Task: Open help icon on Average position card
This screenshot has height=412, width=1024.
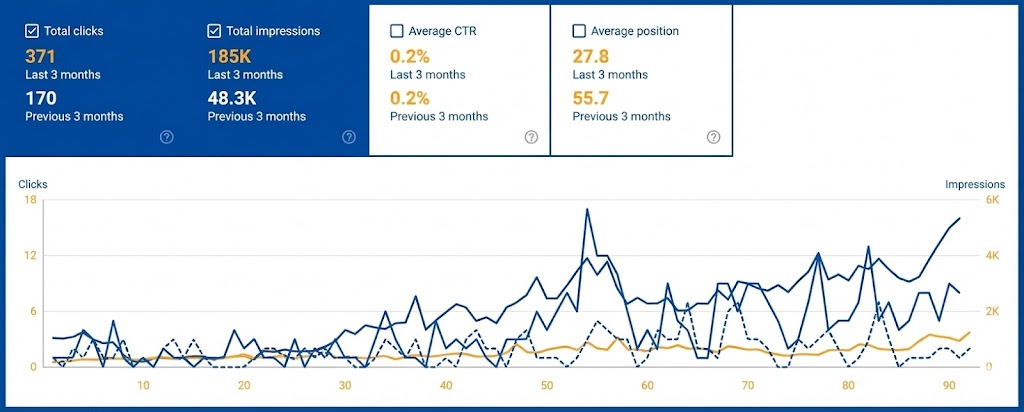Action: 713,137
